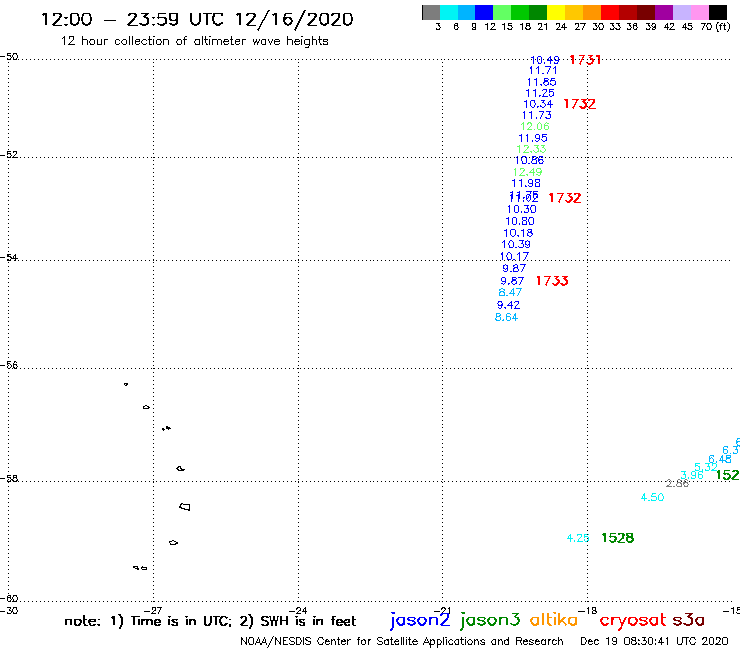
Task: Click the gray 3 ft legend swatch
Action: (431, 12)
